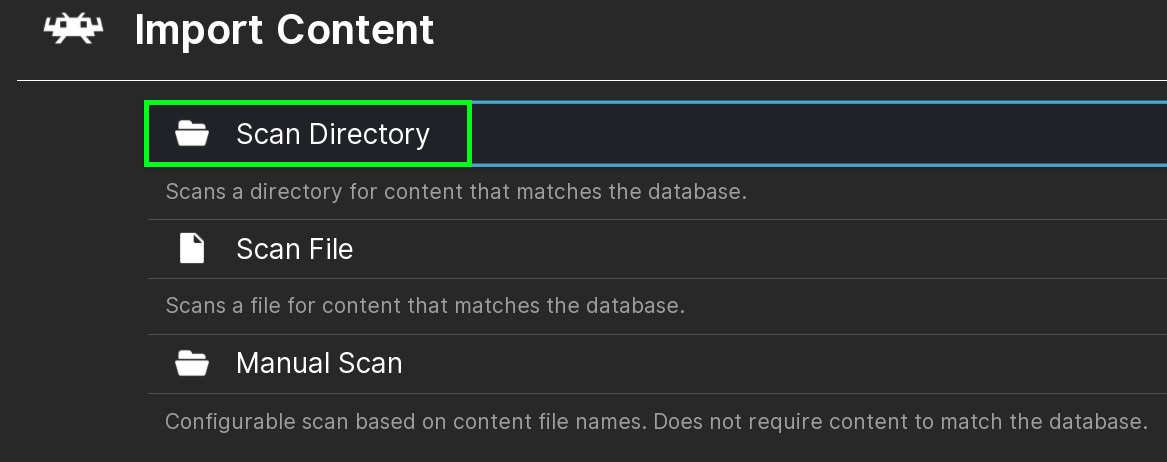Screen dimensions: 1167x462
Task: Click the Manual Scan description text
Action: point(655,421)
